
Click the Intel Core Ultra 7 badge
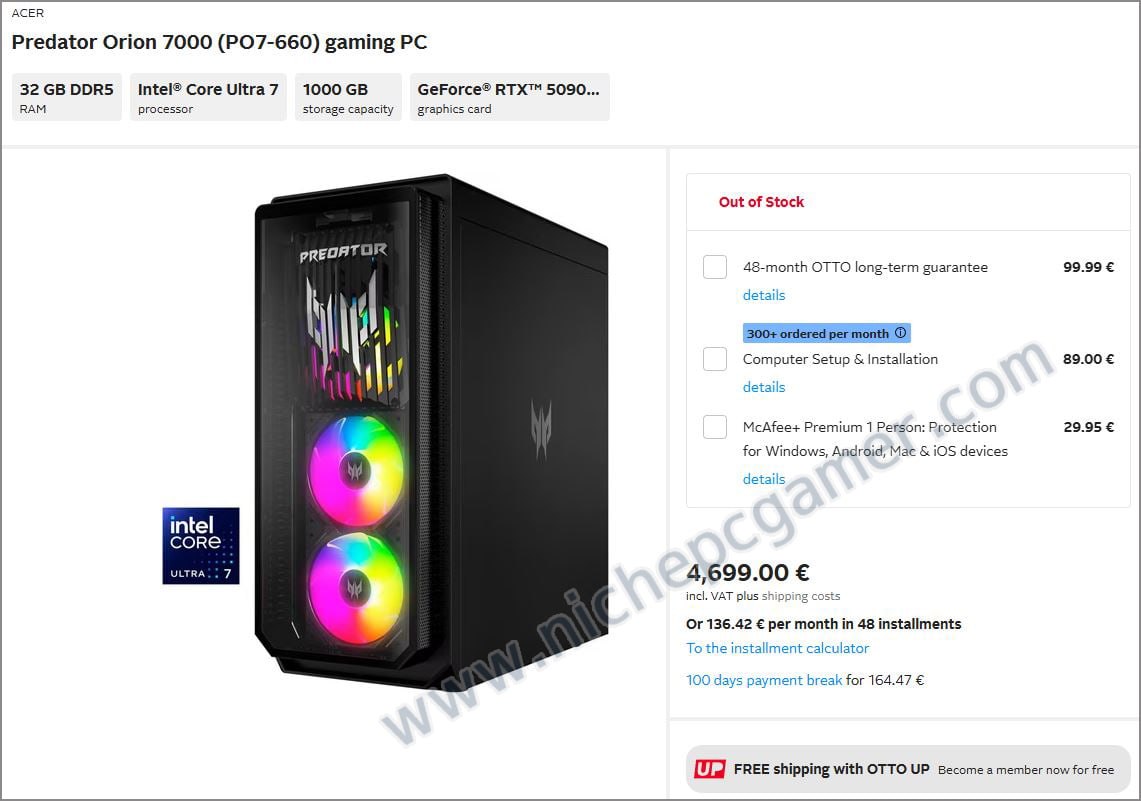pyautogui.click(x=201, y=546)
